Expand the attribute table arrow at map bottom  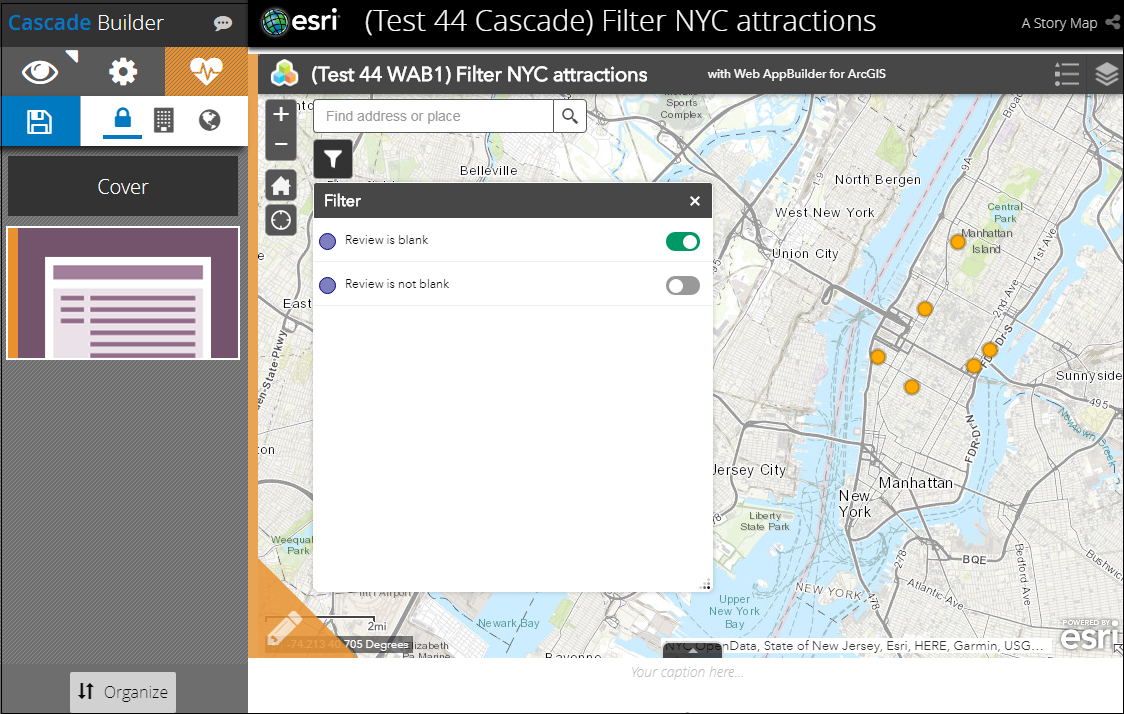pos(693,650)
